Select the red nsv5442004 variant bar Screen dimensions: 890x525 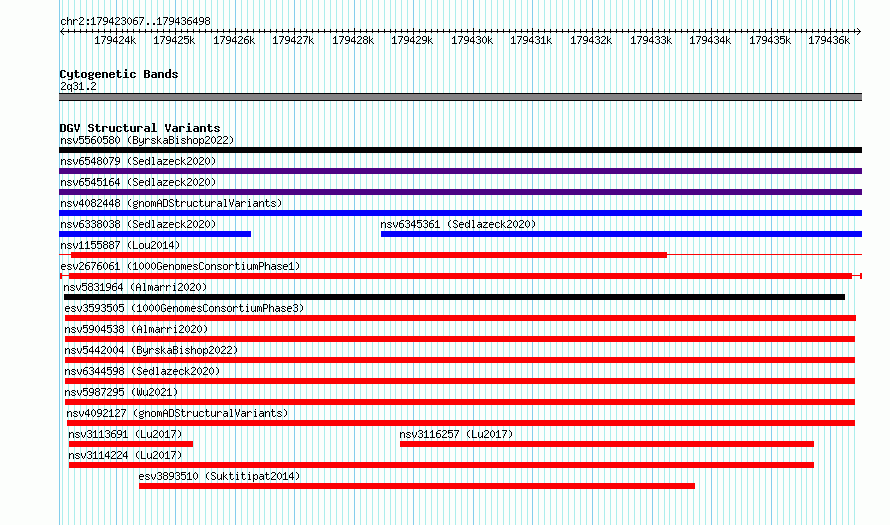tap(460, 360)
